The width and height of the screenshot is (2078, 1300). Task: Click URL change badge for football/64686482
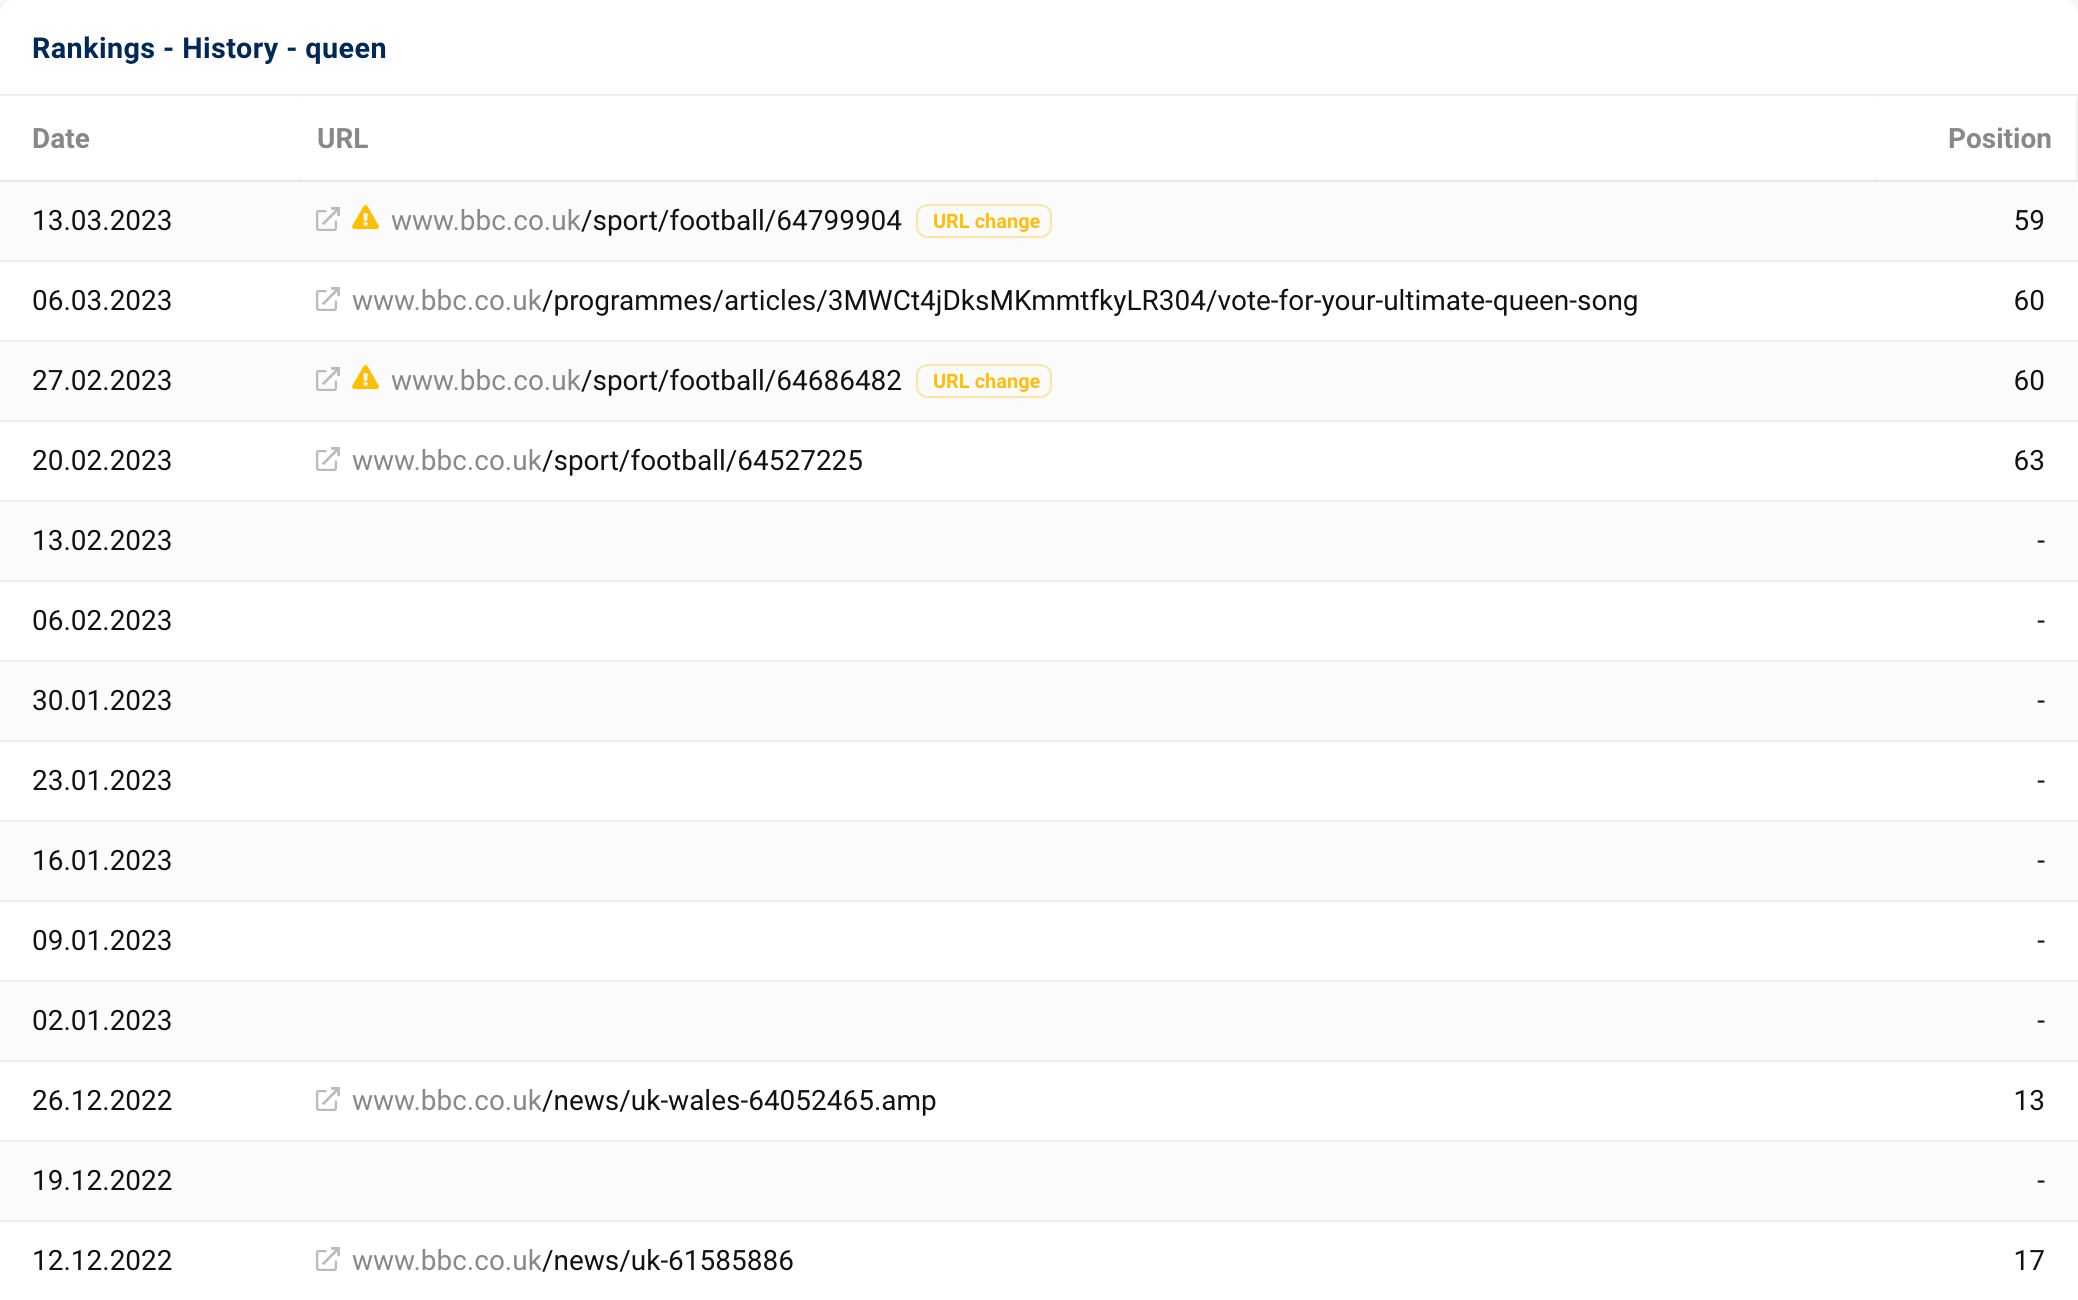click(x=985, y=381)
